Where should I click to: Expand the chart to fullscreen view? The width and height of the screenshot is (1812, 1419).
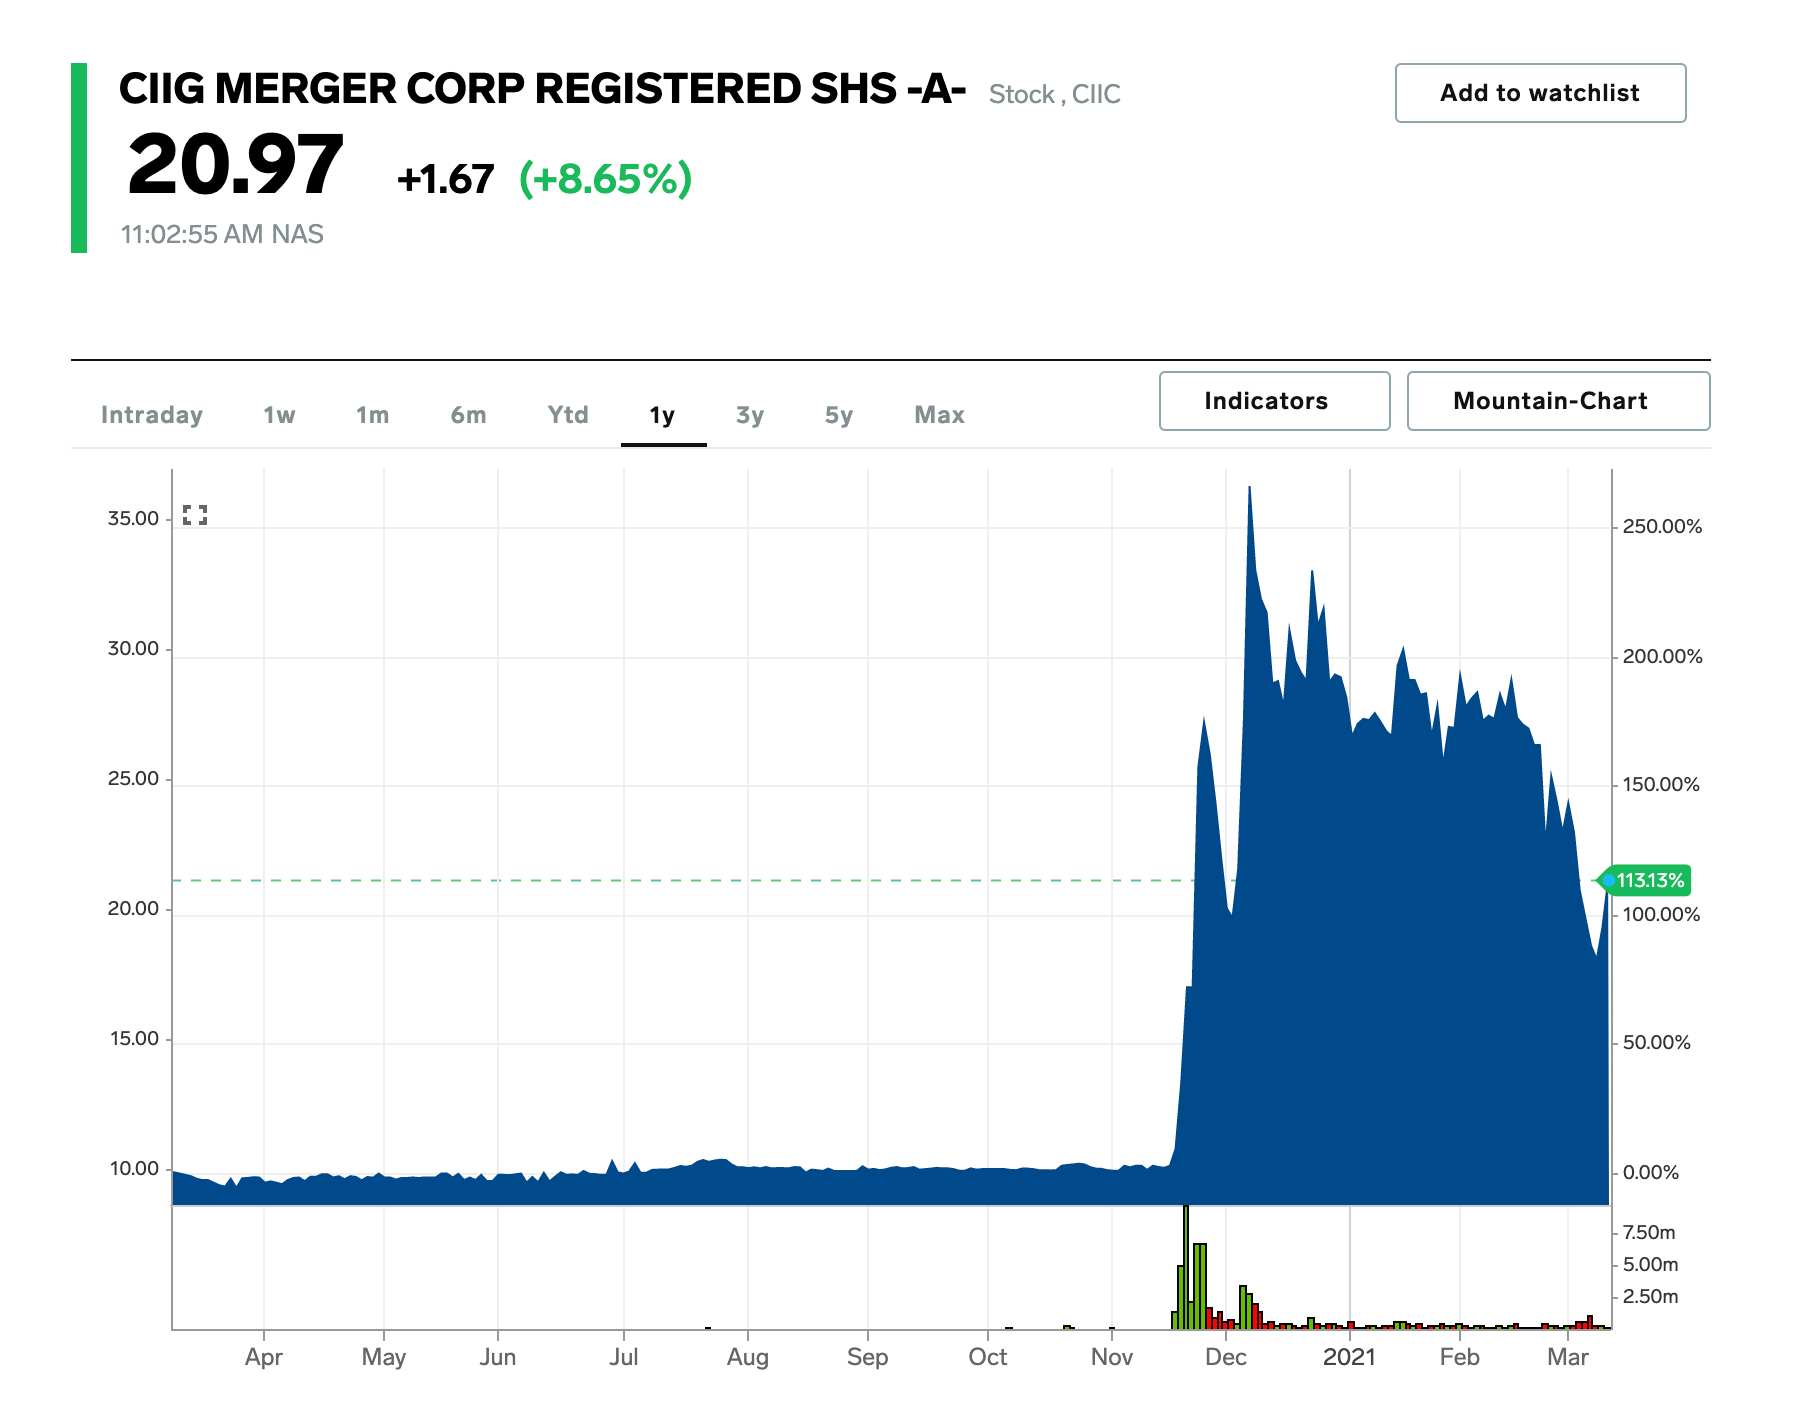(198, 515)
